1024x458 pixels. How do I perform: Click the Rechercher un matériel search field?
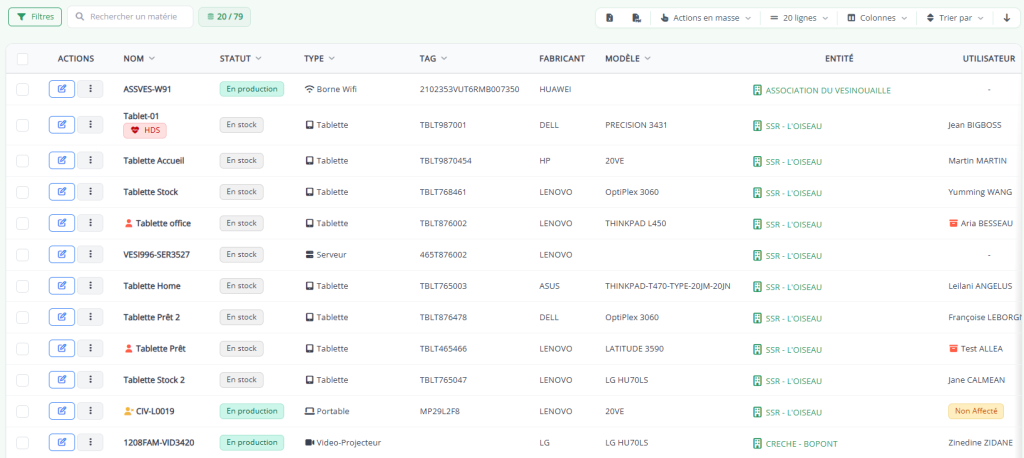coord(130,17)
